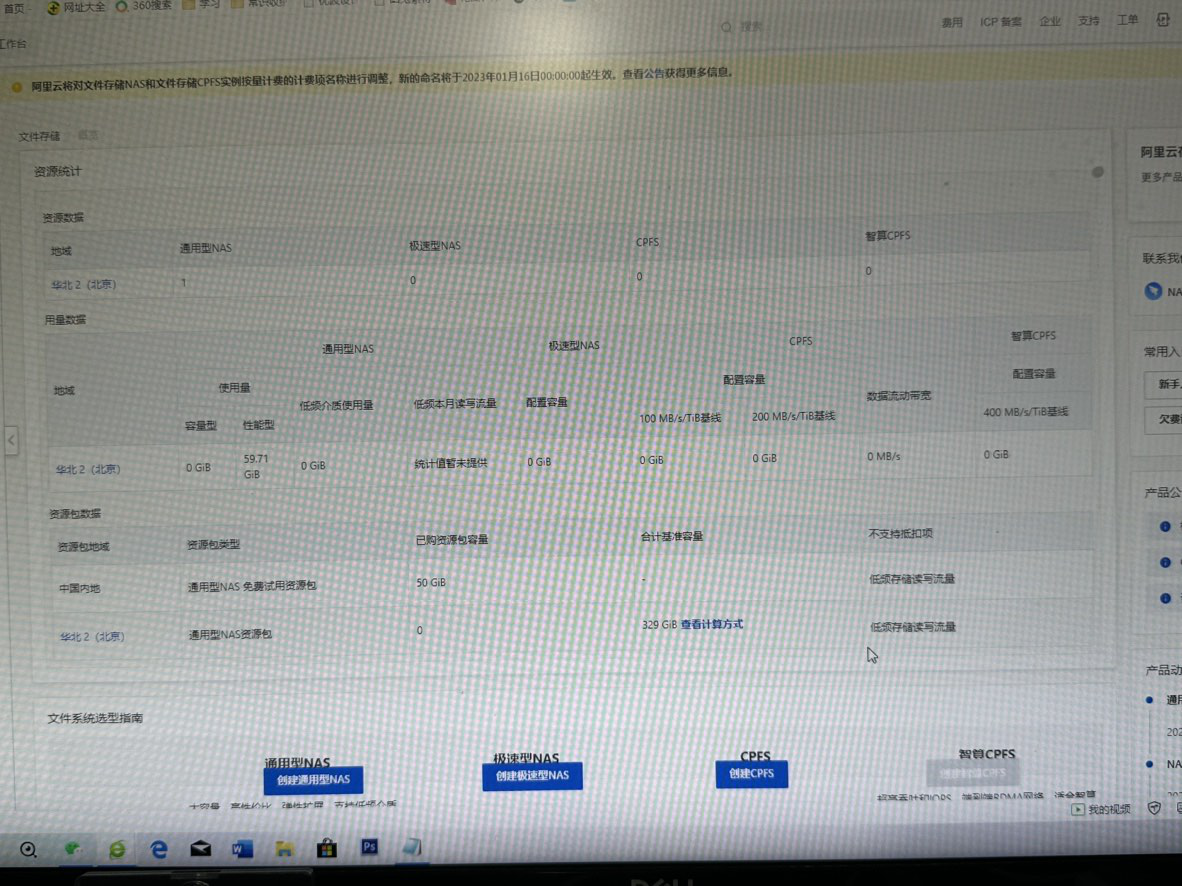
Task: Open the second blue product announcement icon
Action: pyautogui.click(x=1165, y=563)
